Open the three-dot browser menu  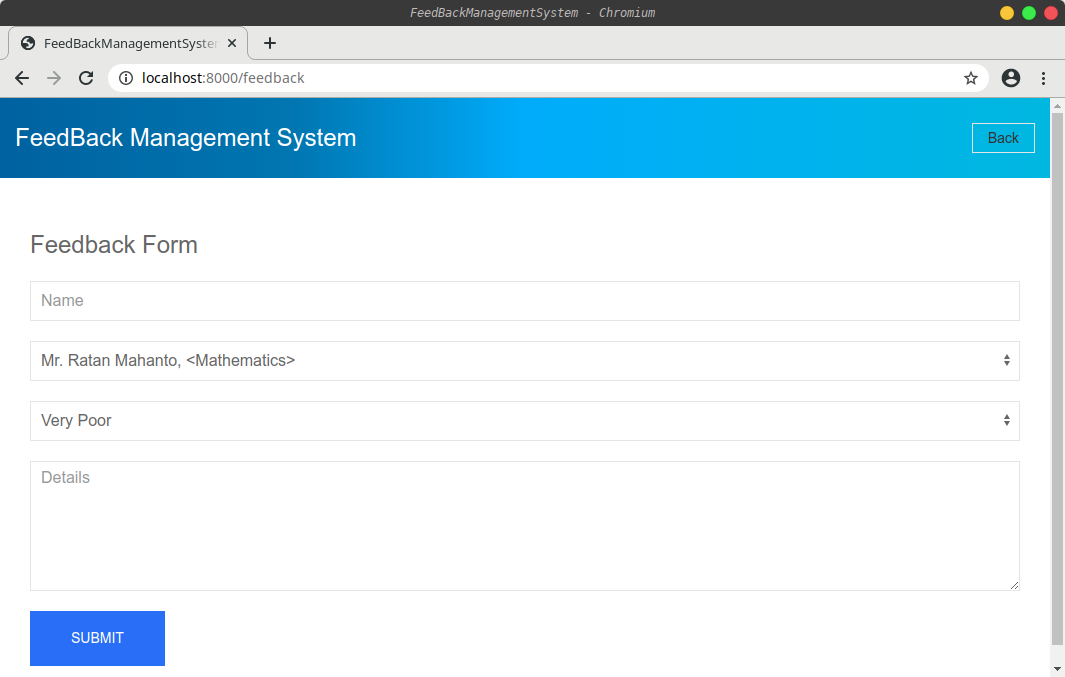pos(1044,78)
